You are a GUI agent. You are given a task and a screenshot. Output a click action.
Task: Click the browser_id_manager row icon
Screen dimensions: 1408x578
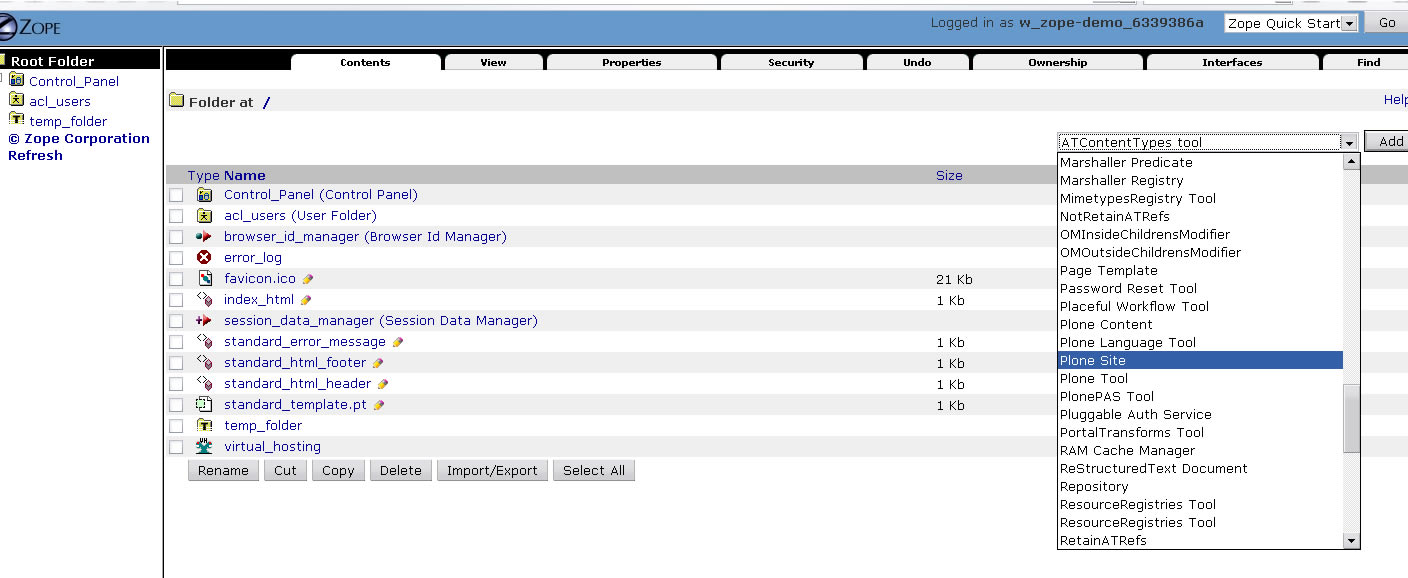click(205, 237)
